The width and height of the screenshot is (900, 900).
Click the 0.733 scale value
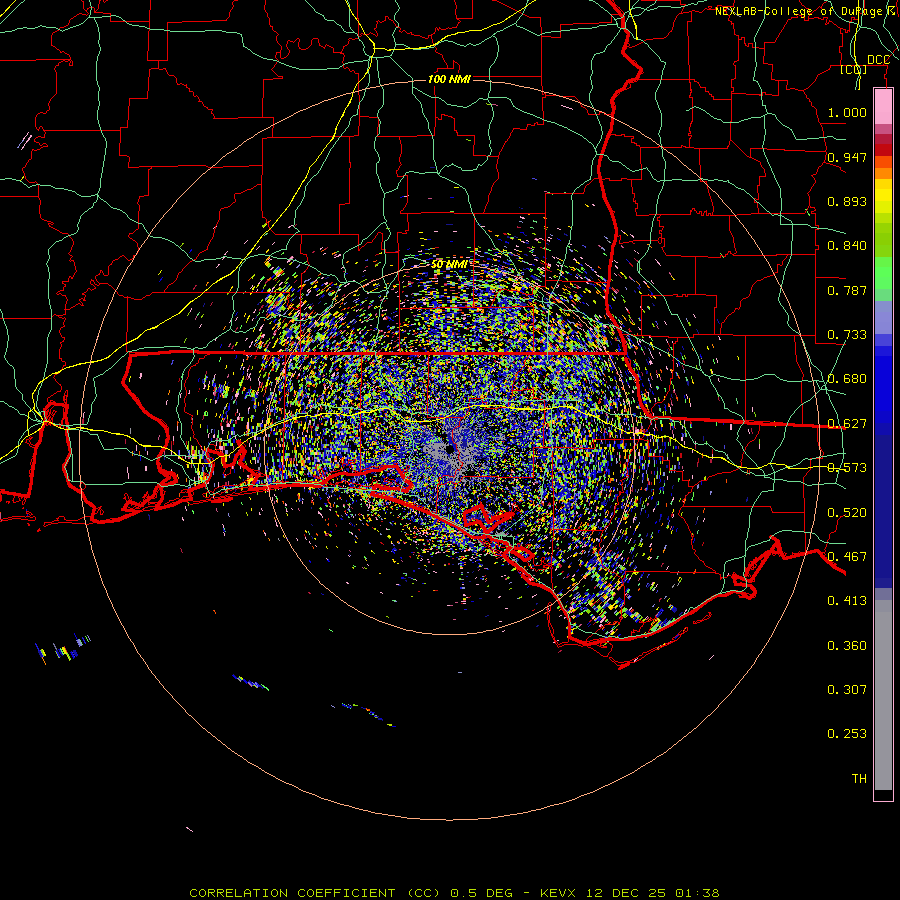[847, 335]
